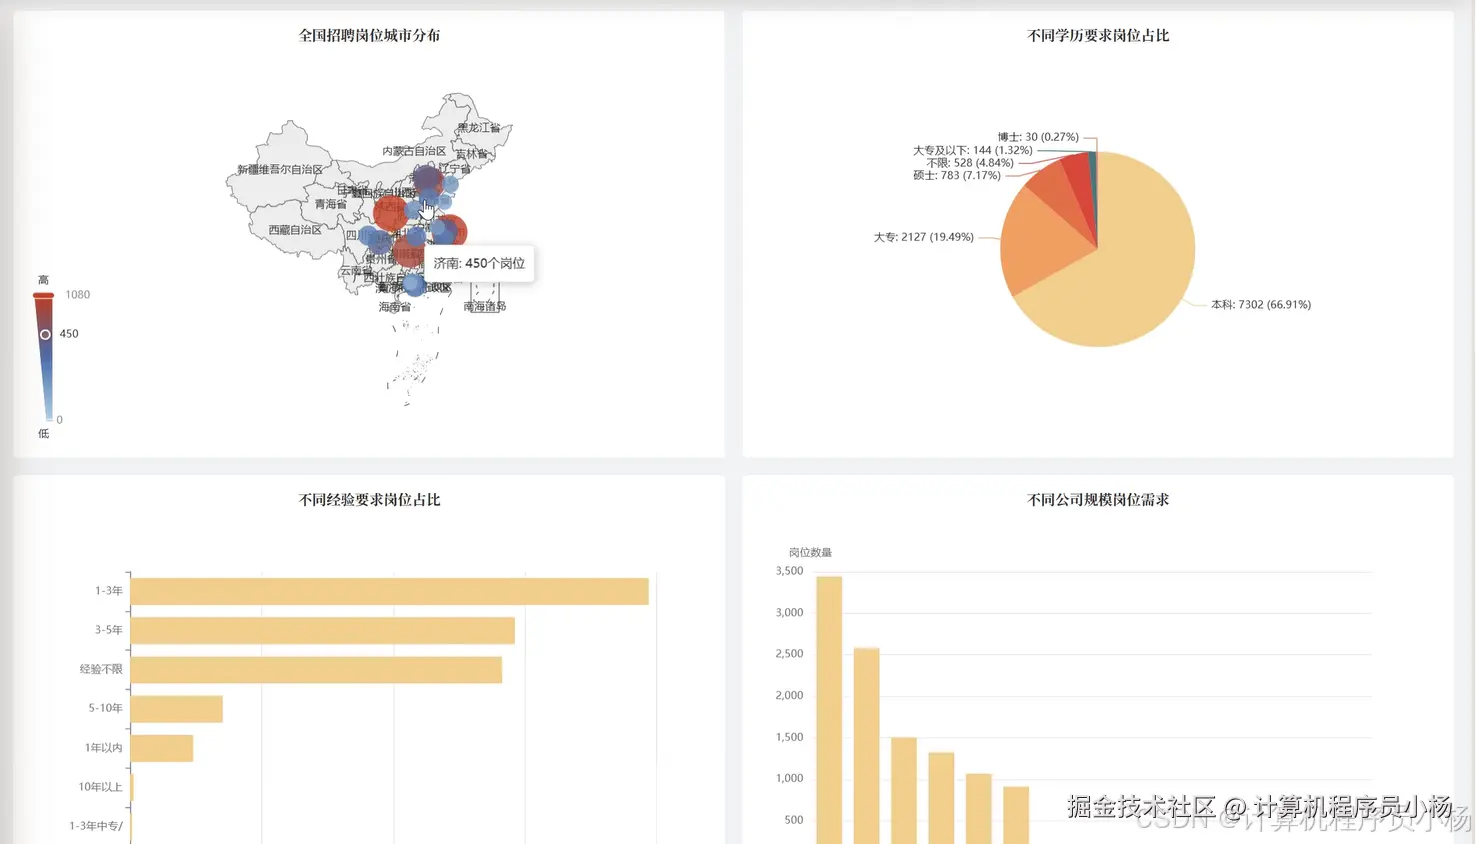Click the bottom handle of the visual map slider
The width and height of the screenshot is (1476, 844).
tap(47, 418)
